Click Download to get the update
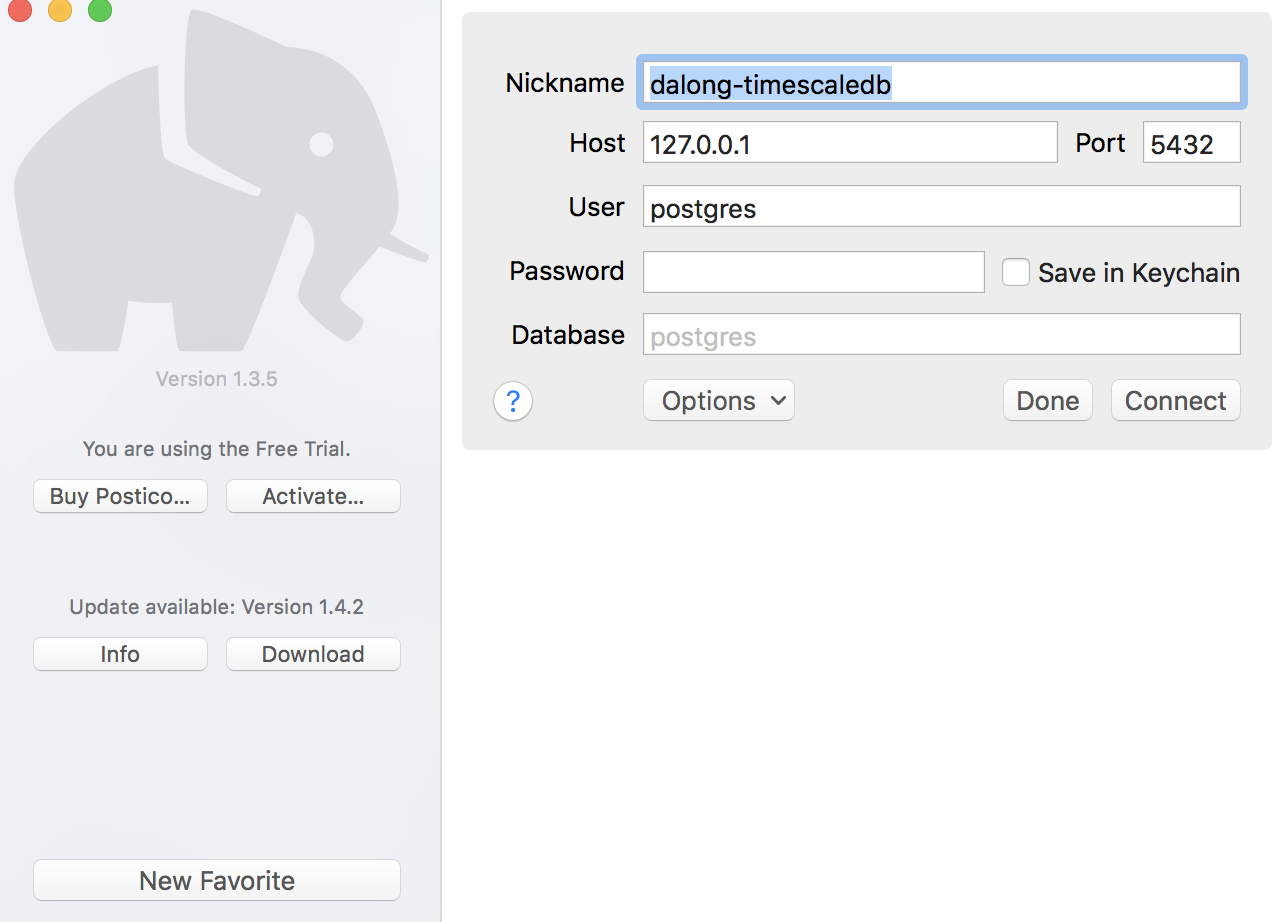The width and height of the screenshot is (1284, 922). (313, 654)
